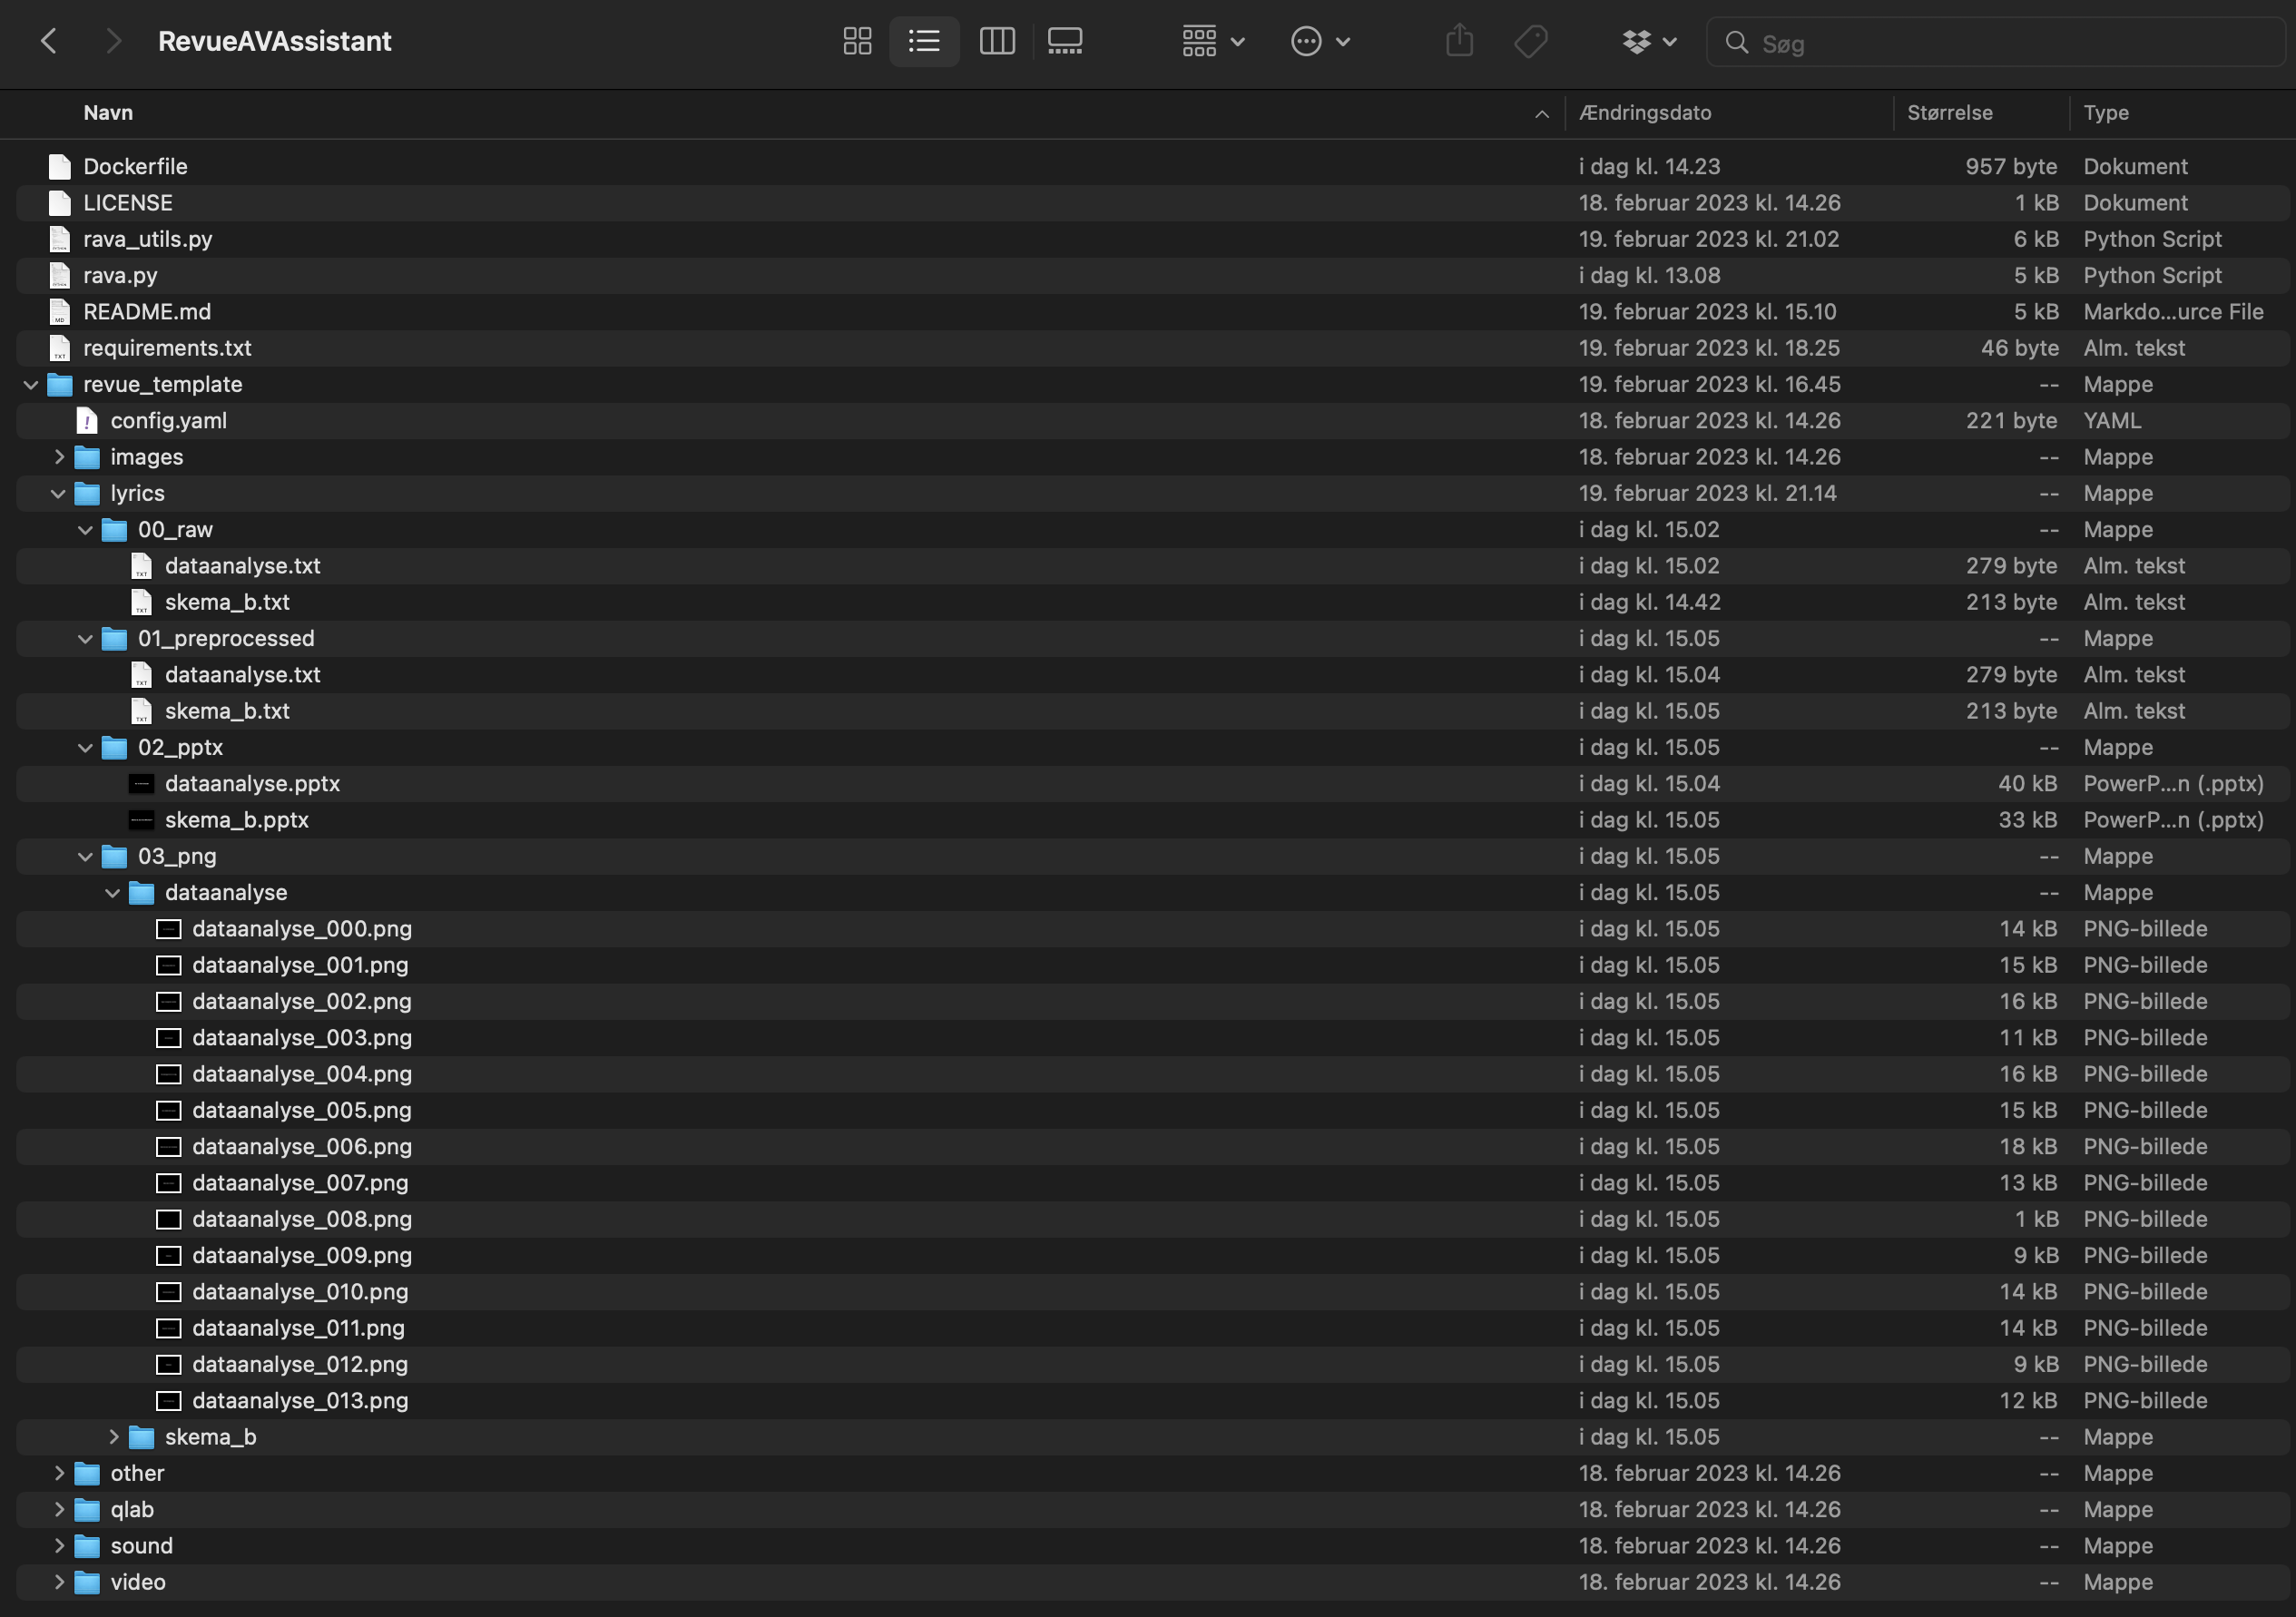This screenshot has height=1617, width=2296.
Task: Expand the skema_b folder
Action: (113, 1437)
